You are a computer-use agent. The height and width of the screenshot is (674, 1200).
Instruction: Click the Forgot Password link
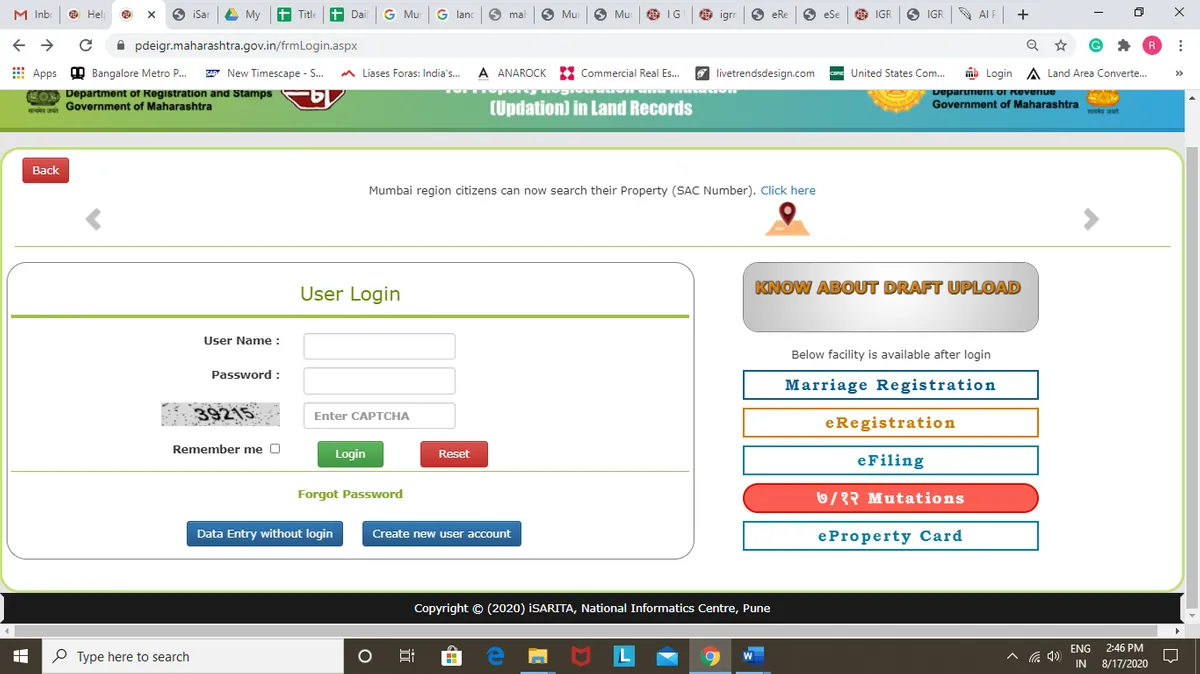[x=350, y=494]
